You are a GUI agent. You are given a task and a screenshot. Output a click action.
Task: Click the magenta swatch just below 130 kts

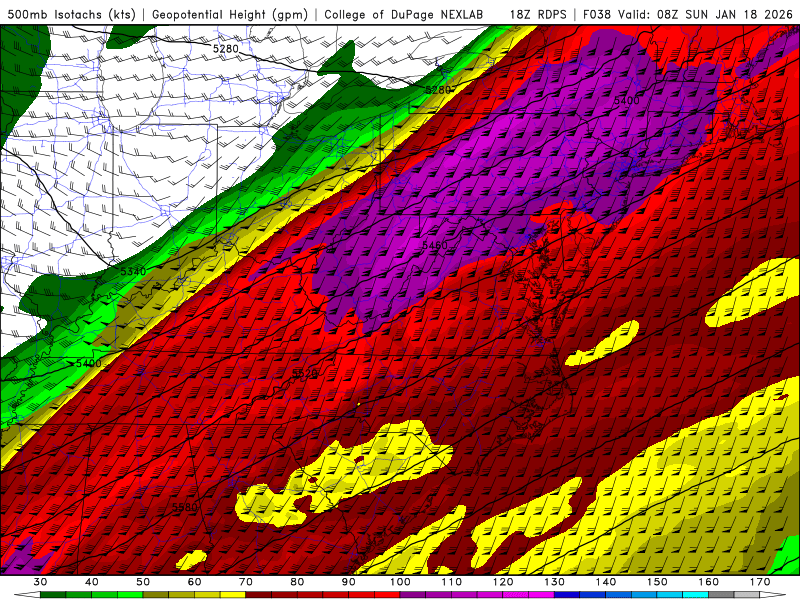(541, 595)
